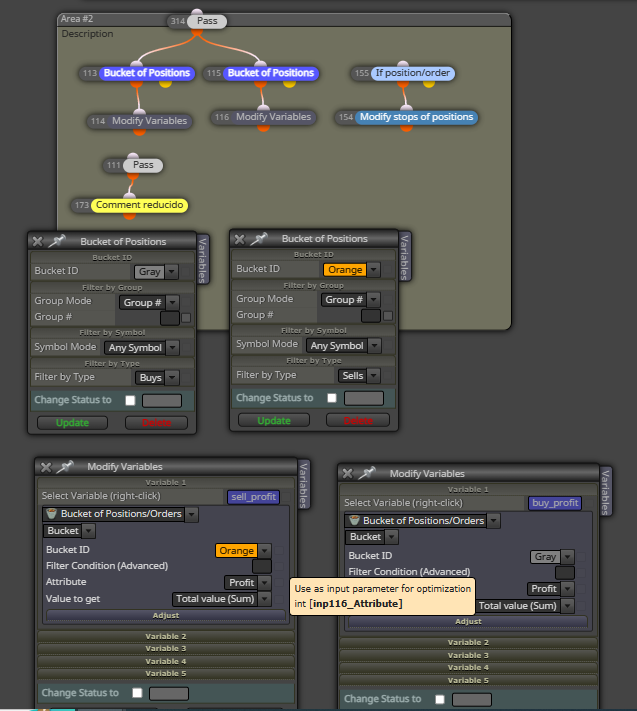Expand Variable 2 section in sell_profit panel
Screen dimensions: 637x711
click(165, 636)
